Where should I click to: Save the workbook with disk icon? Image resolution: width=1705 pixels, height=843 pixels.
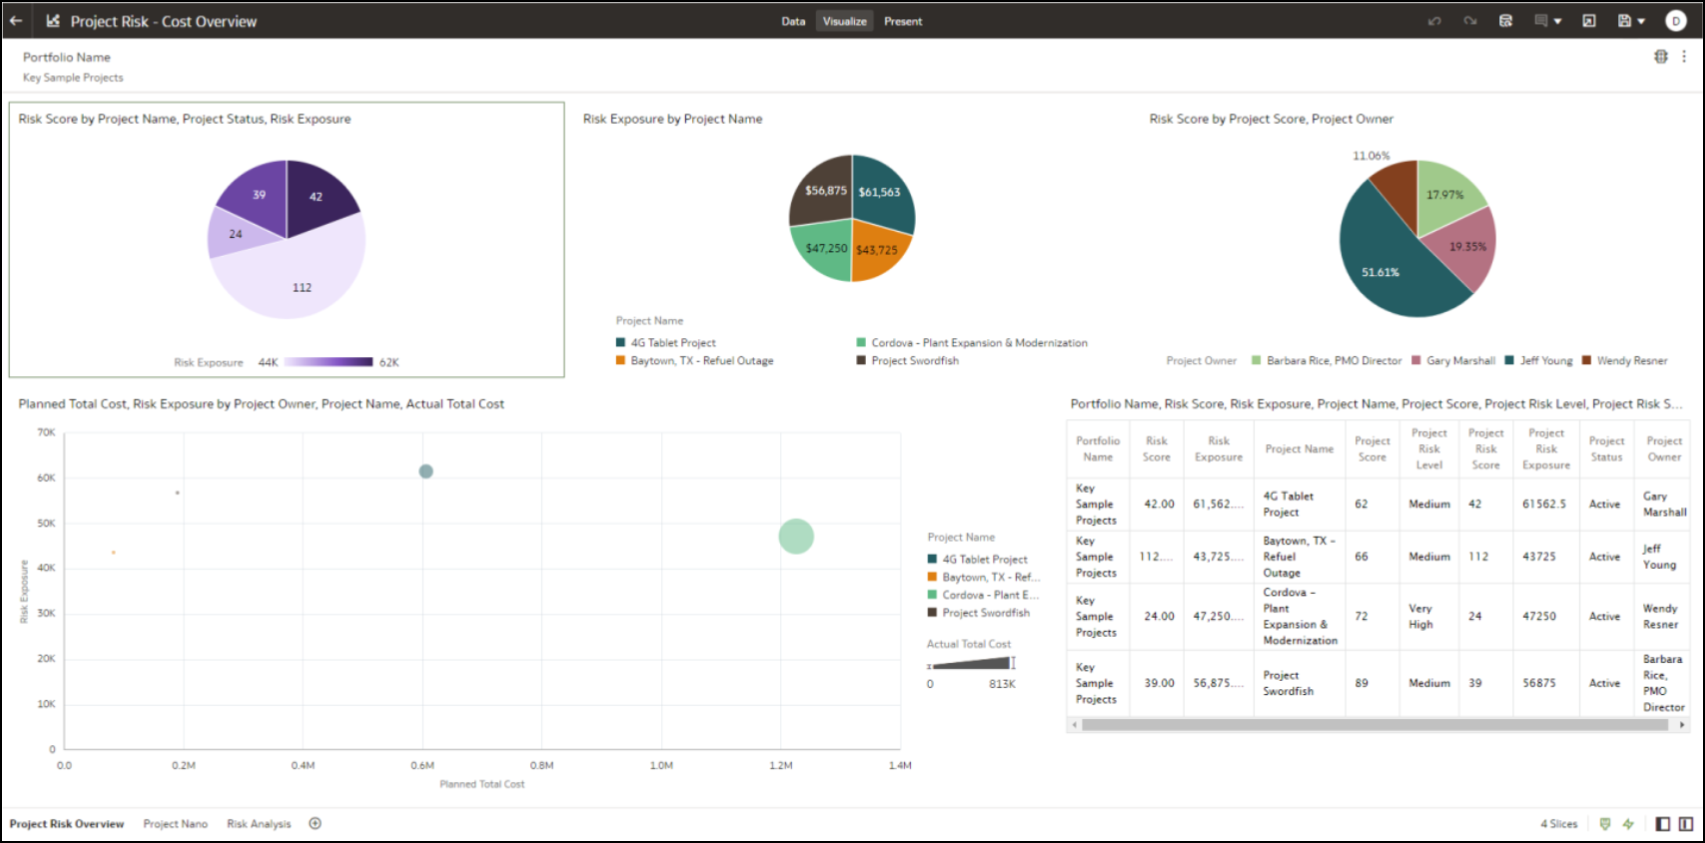tap(1625, 21)
